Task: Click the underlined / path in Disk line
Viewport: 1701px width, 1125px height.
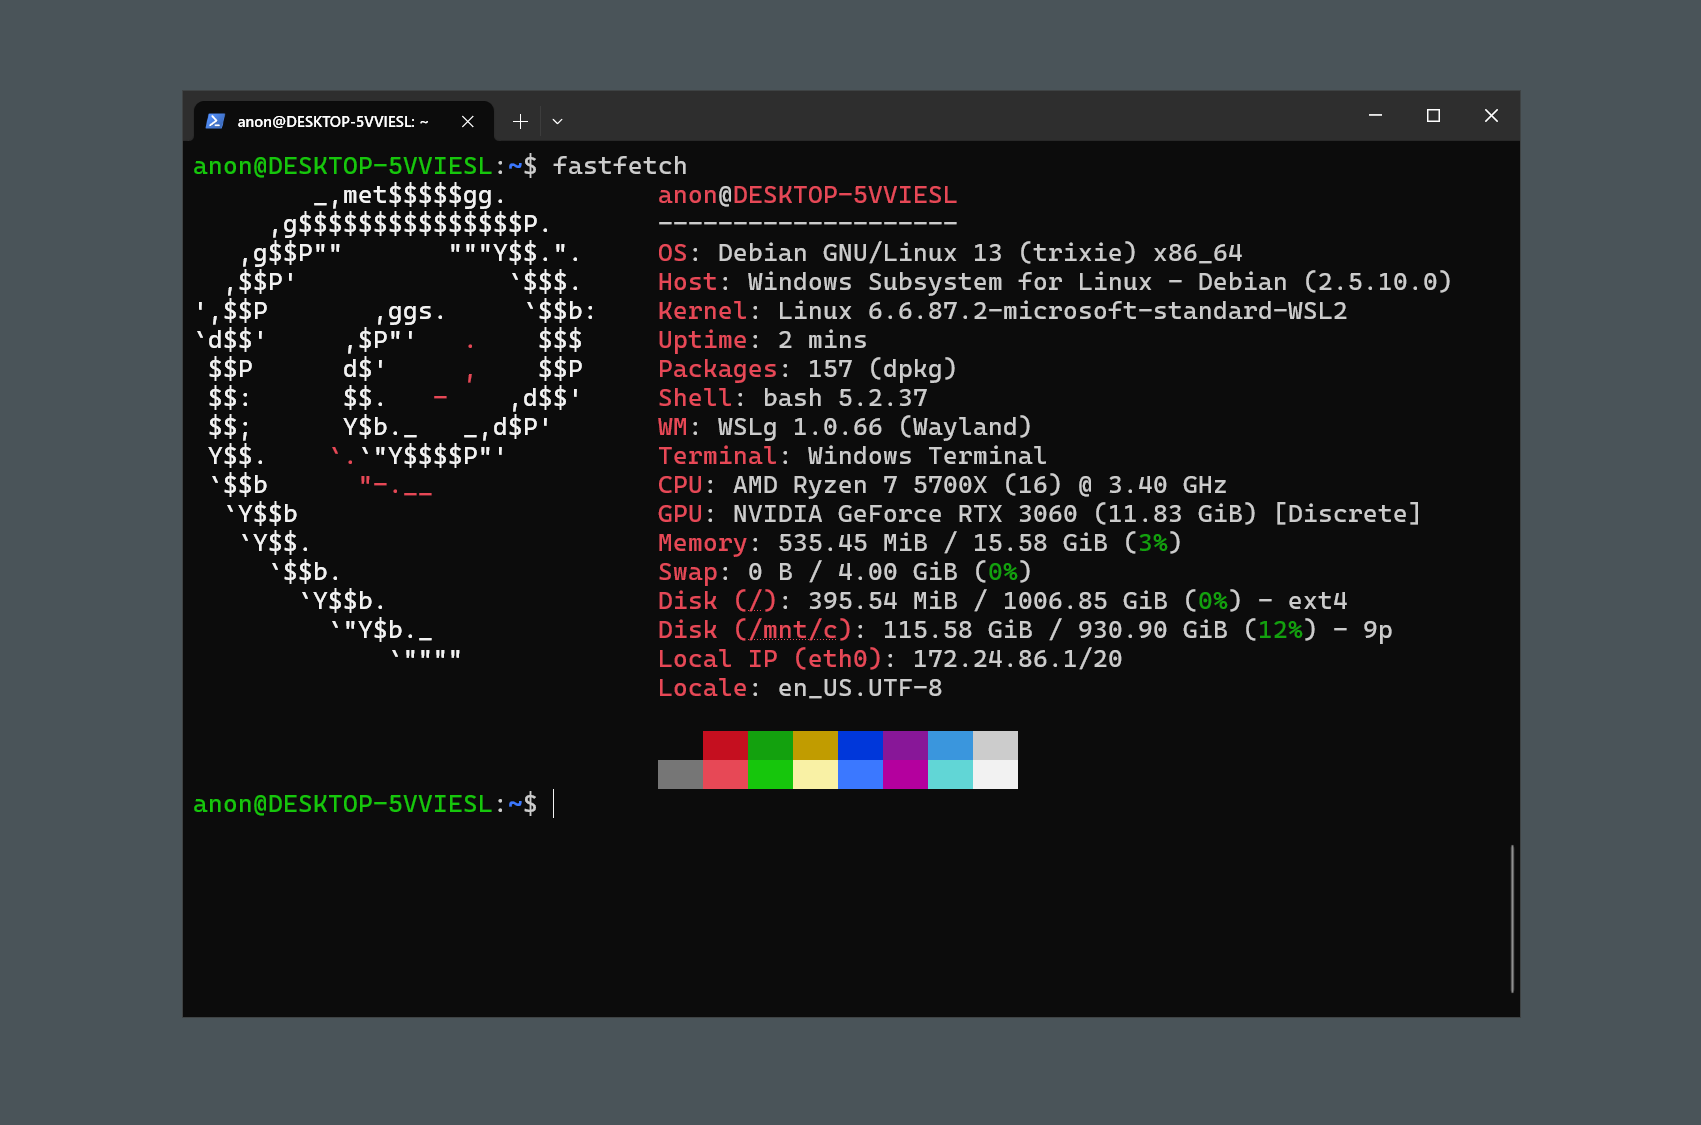Action: click(x=756, y=601)
